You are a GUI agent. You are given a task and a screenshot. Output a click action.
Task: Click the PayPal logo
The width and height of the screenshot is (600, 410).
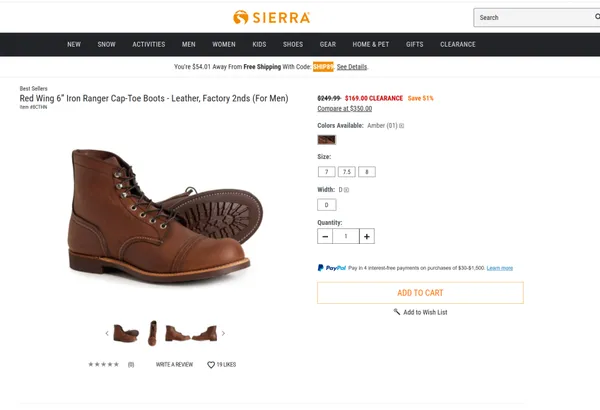(331, 268)
